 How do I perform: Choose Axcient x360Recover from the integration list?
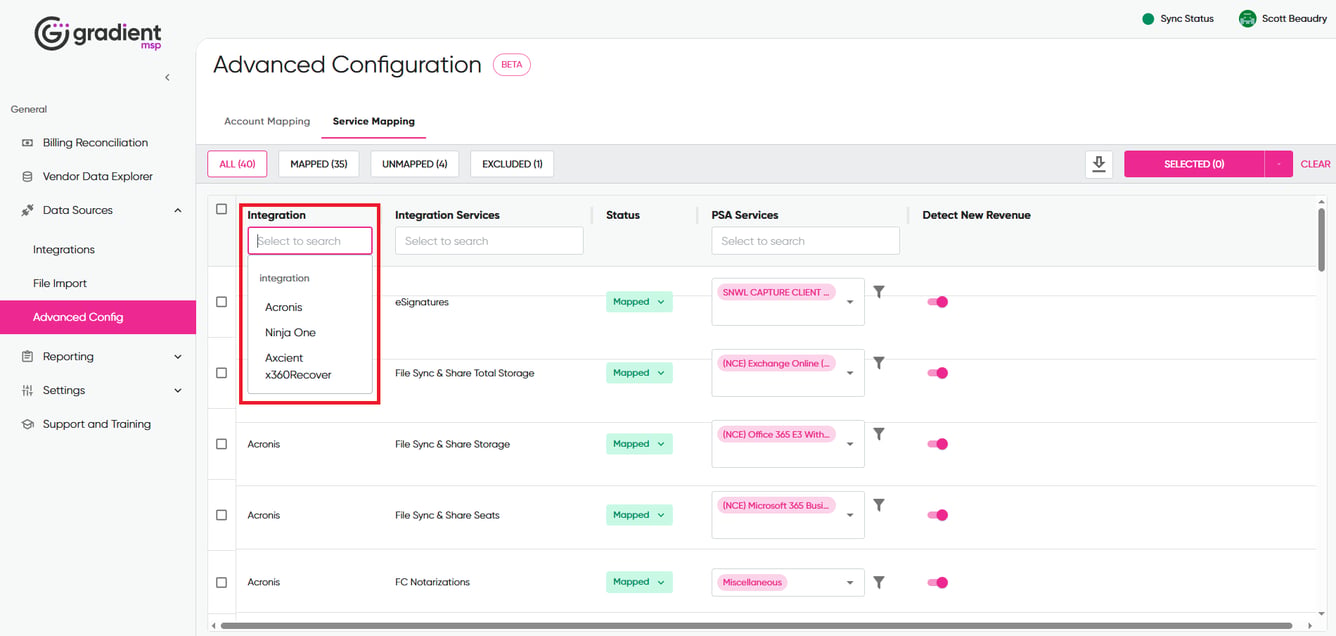click(x=298, y=366)
